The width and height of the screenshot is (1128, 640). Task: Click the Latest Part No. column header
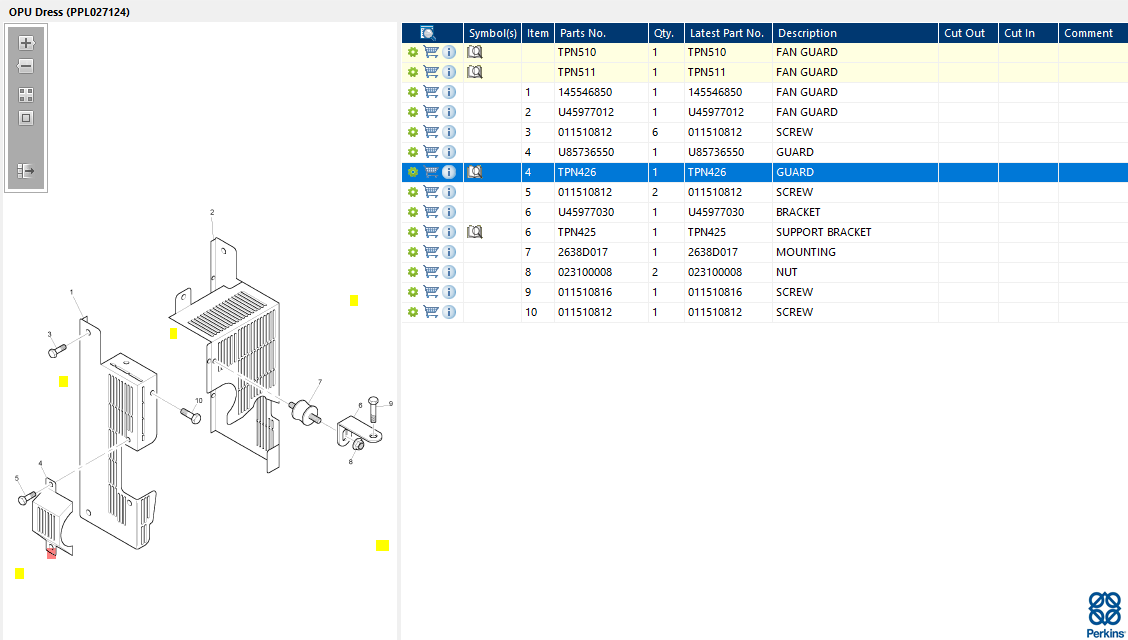(729, 33)
